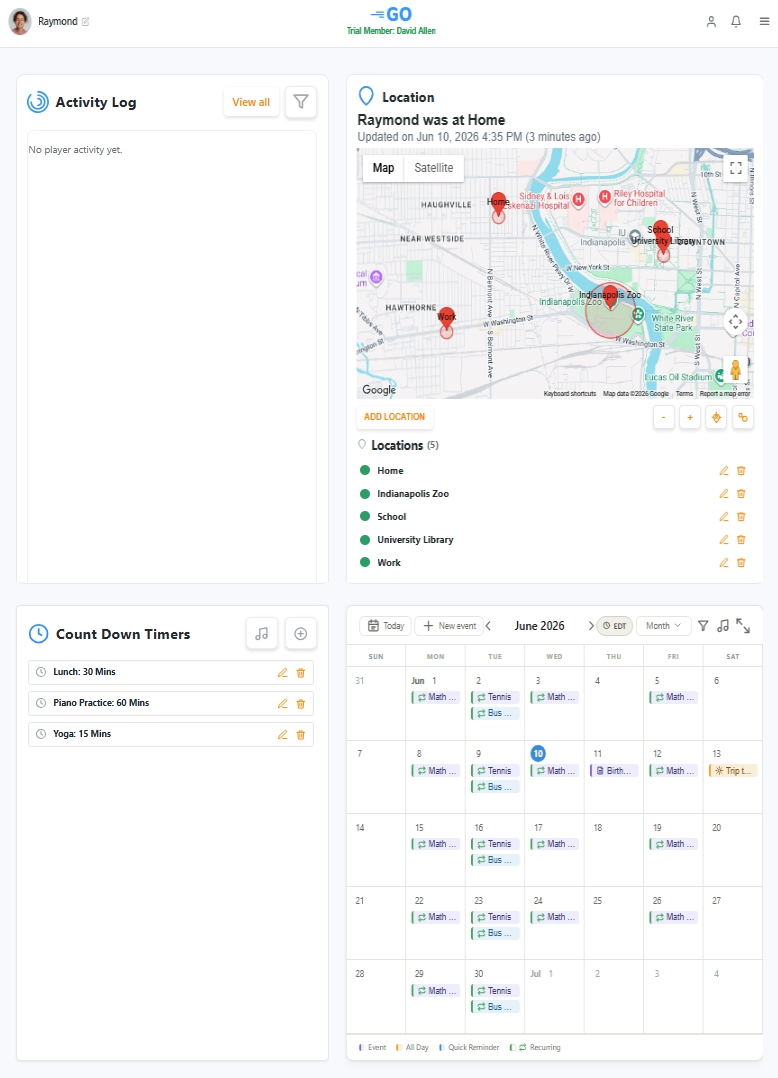Screen dimensions: 778x1078
Task: Open the hamburger menu icon
Action: pyautogui.click(x=764, y=21)
